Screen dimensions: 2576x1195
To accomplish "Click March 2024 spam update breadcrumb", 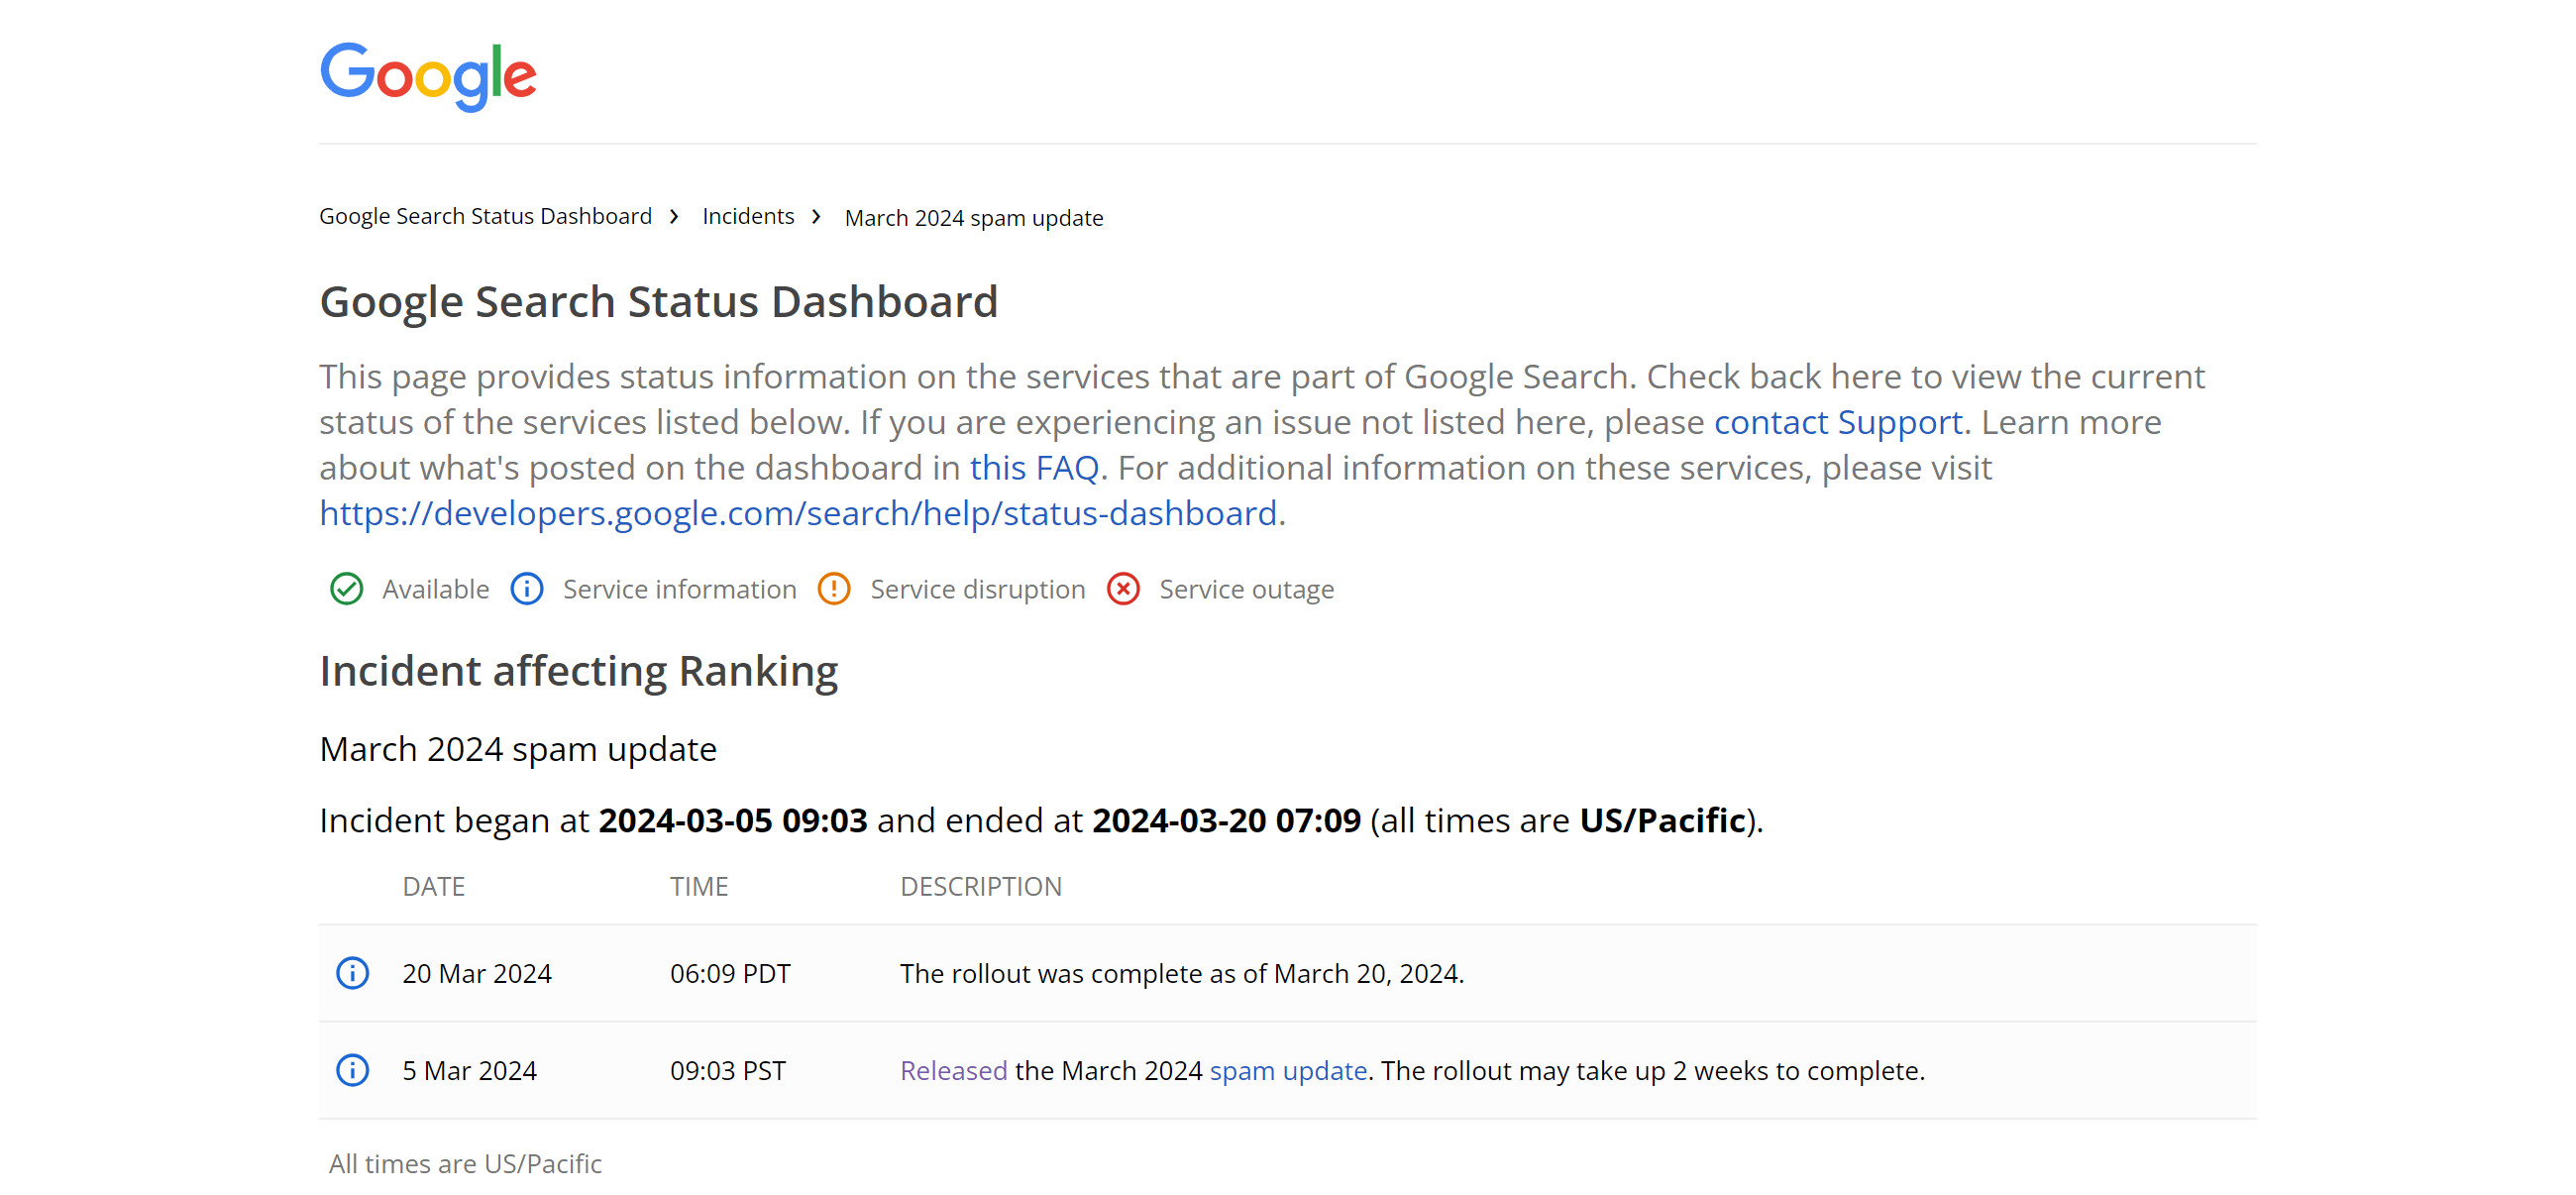I will coord(974,218).
